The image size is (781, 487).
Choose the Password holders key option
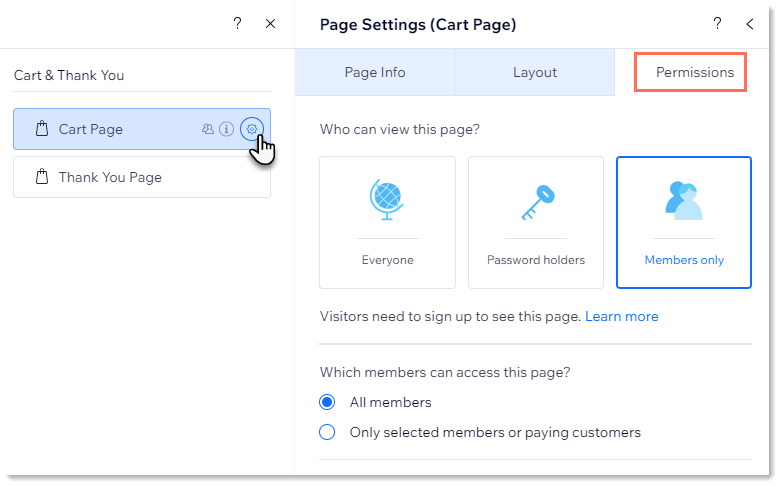[536, 223]
